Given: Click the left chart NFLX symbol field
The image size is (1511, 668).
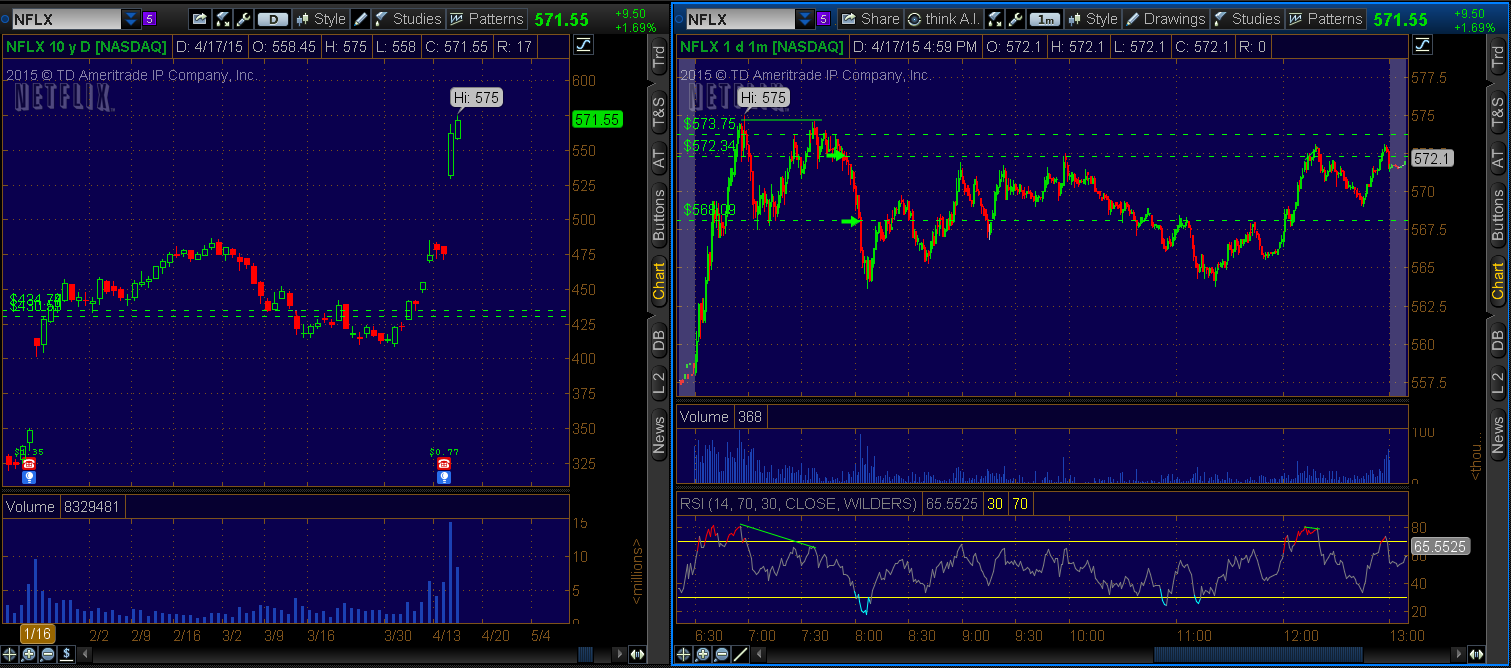Looking at the screenshot, I should [66, 19].
